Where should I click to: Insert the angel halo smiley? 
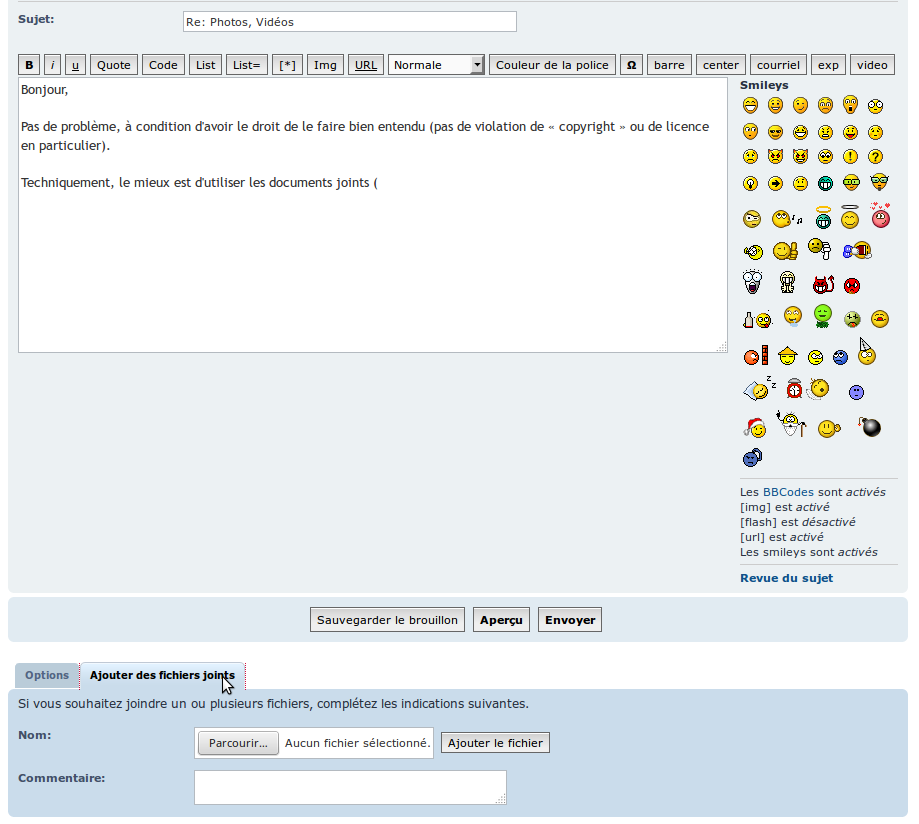coord(849,216)
